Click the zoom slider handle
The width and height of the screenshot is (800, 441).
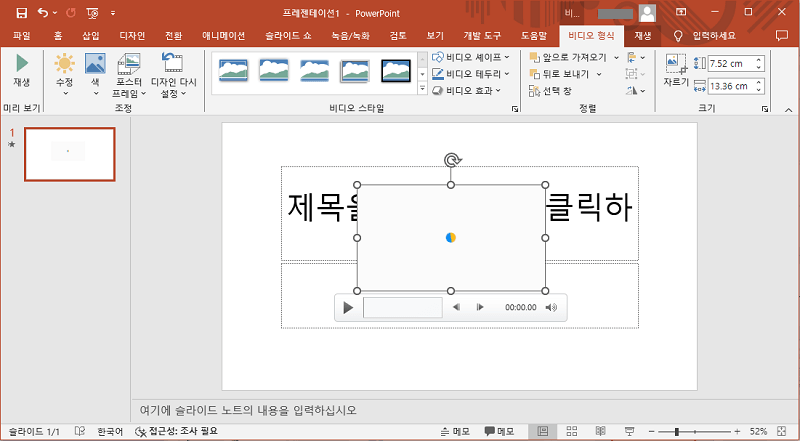click(x=677, y=432)
